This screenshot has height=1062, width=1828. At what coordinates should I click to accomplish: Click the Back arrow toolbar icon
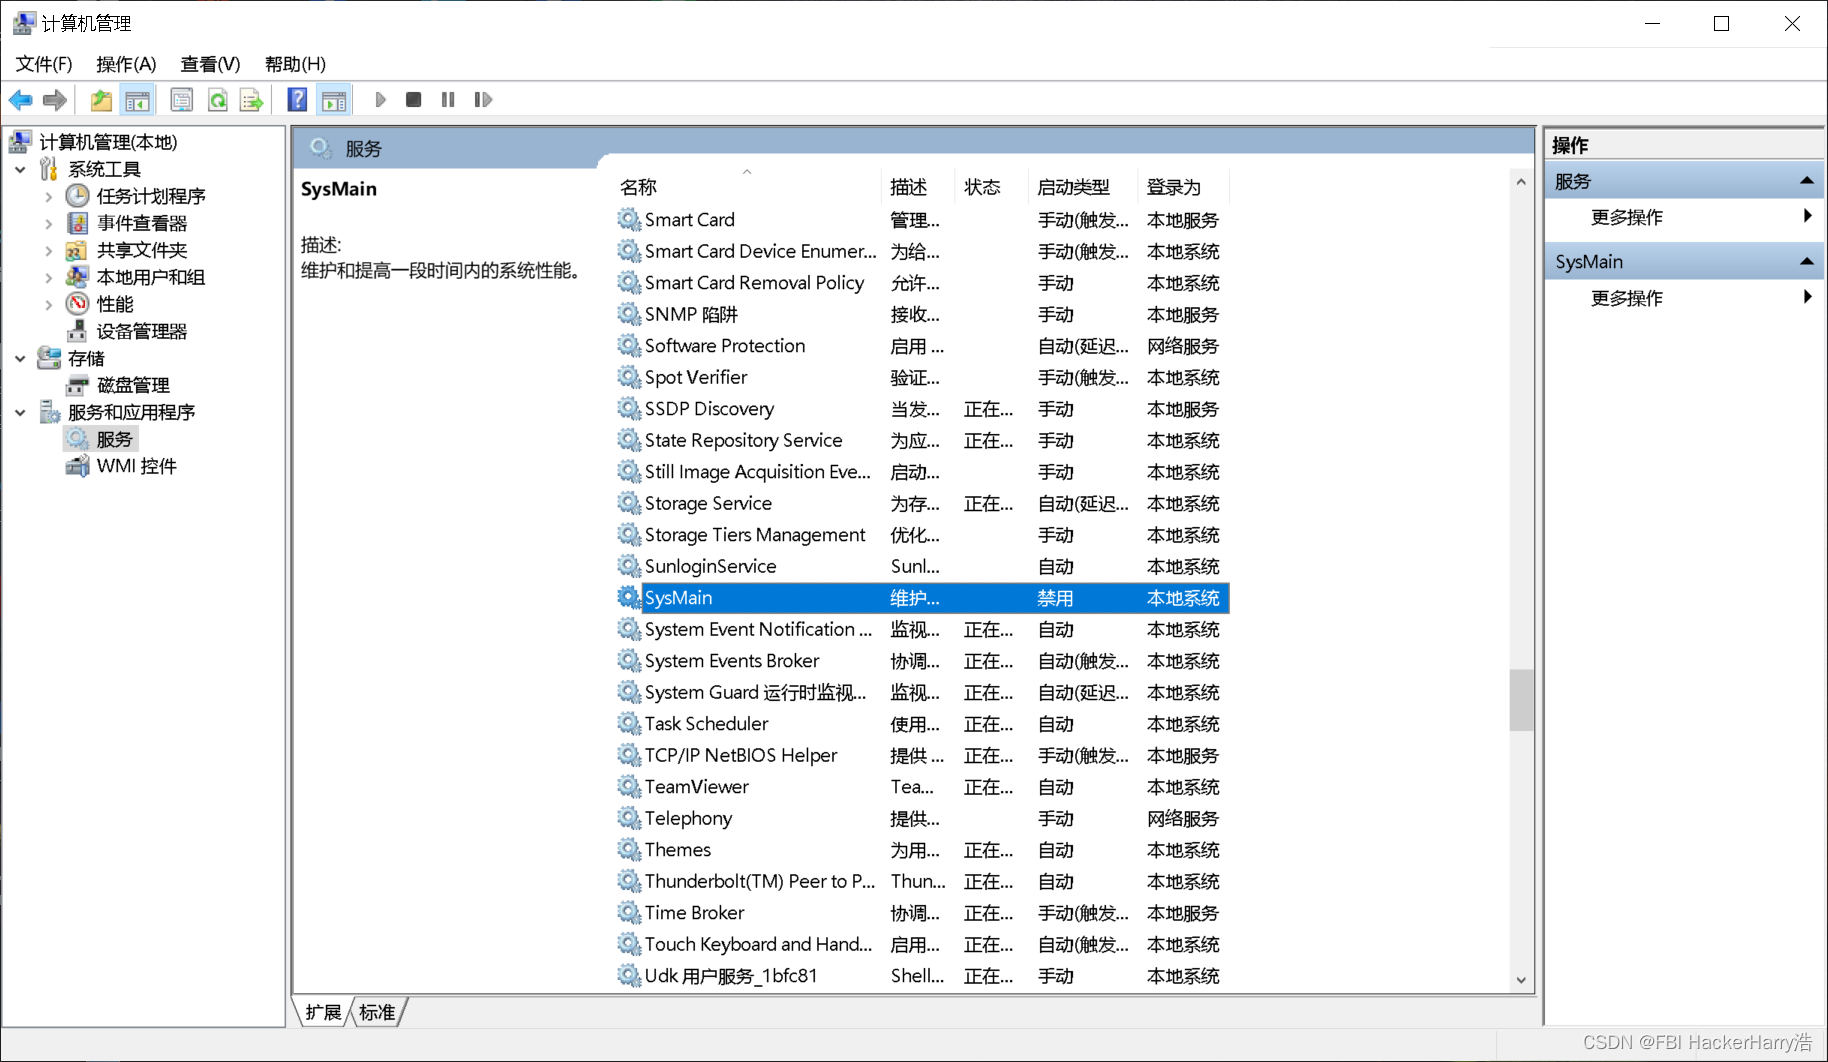click(x=20, y=100)
